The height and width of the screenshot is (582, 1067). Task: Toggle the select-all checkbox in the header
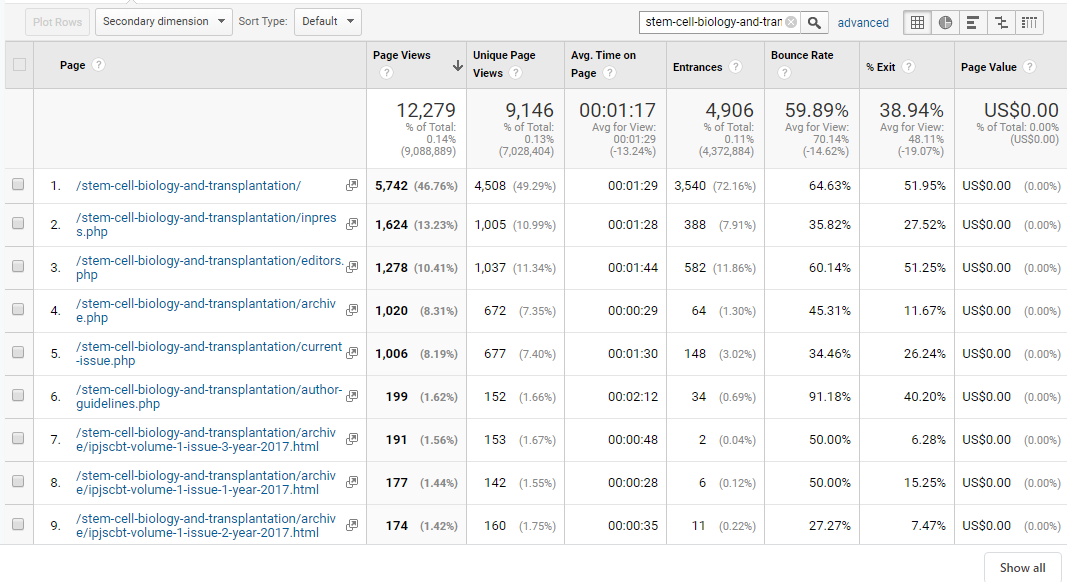(19, 66)
